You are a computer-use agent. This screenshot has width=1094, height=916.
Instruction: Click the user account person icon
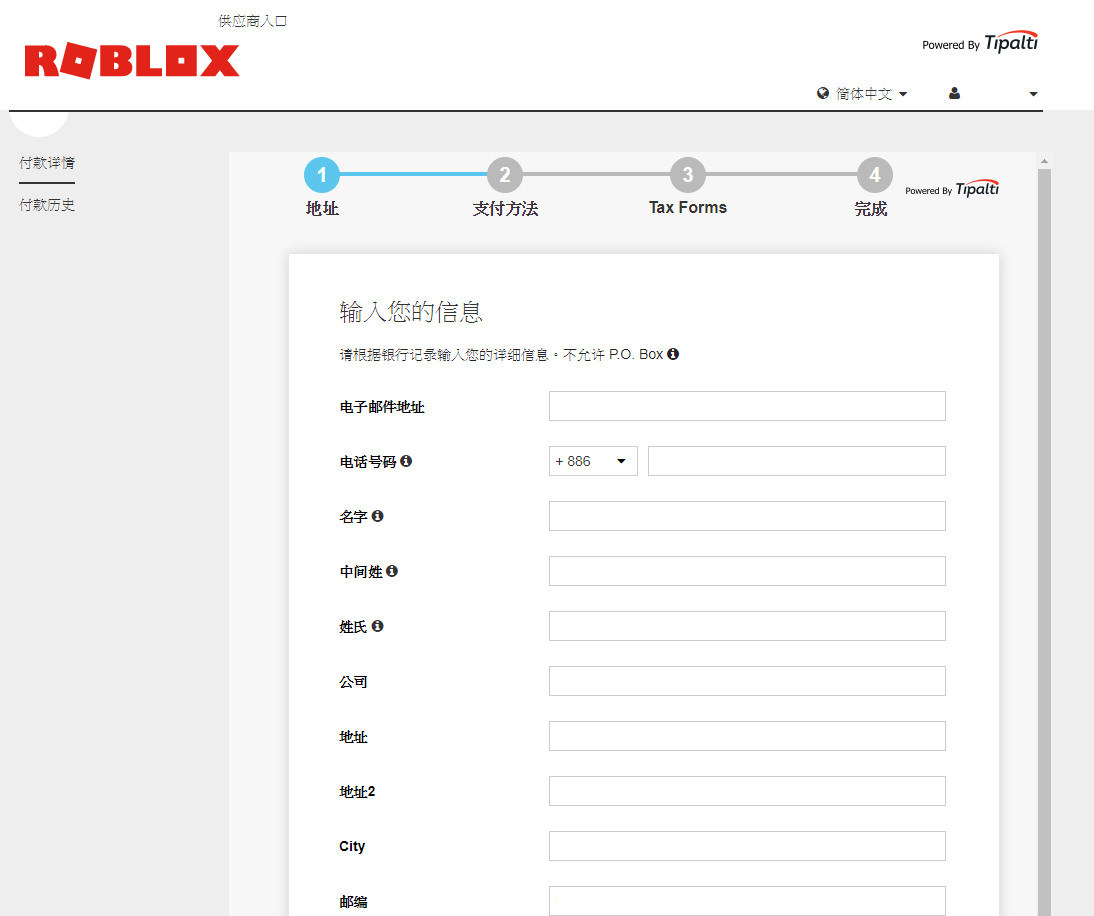[953, 93]
